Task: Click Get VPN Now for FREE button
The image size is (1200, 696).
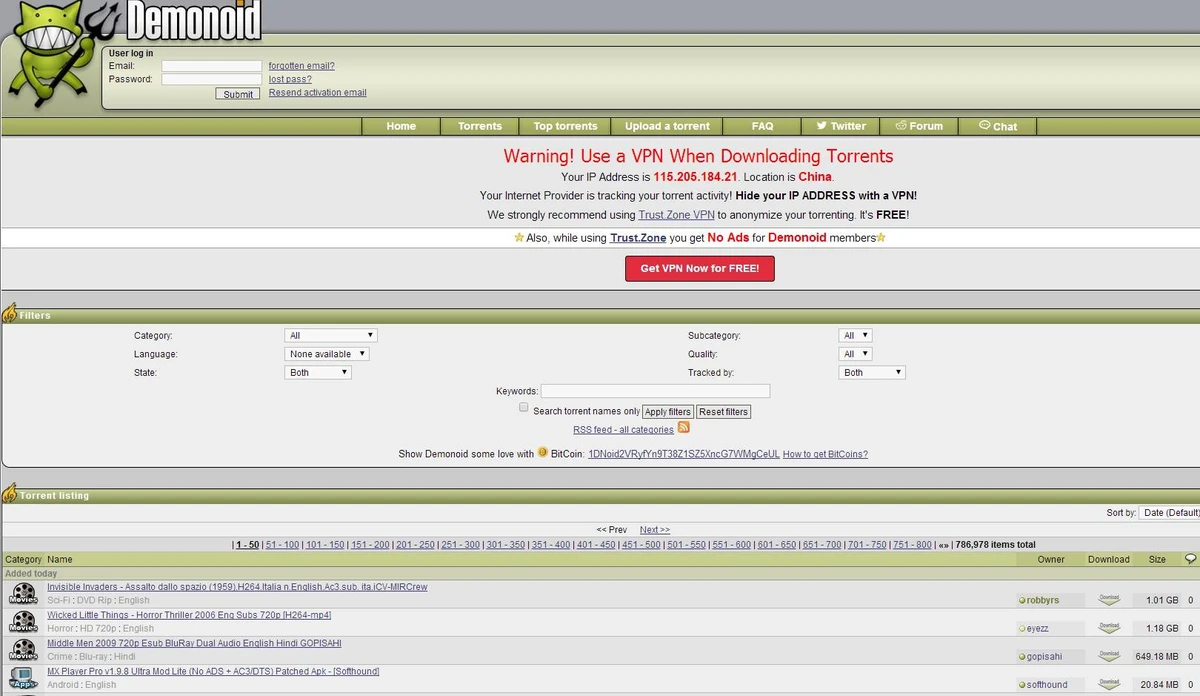Action: click(x=699, y=269)
